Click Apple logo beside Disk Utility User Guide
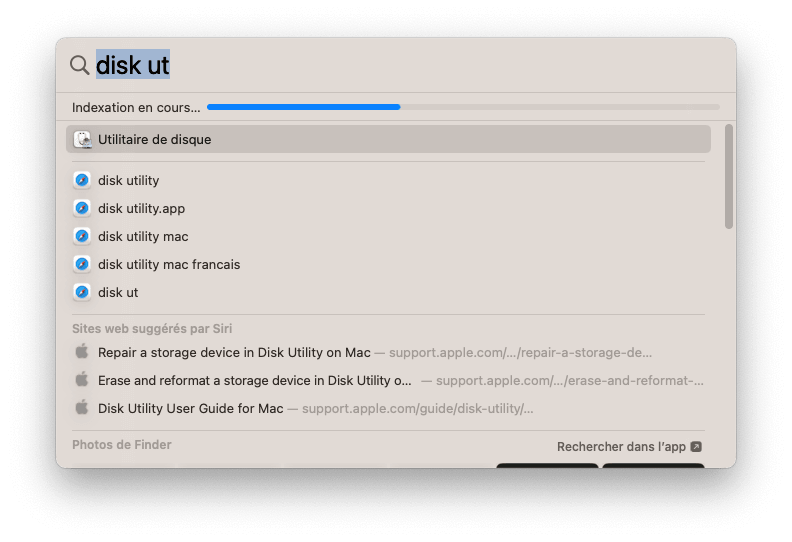This screenshot has height=542, width=792. coord(82,407)
